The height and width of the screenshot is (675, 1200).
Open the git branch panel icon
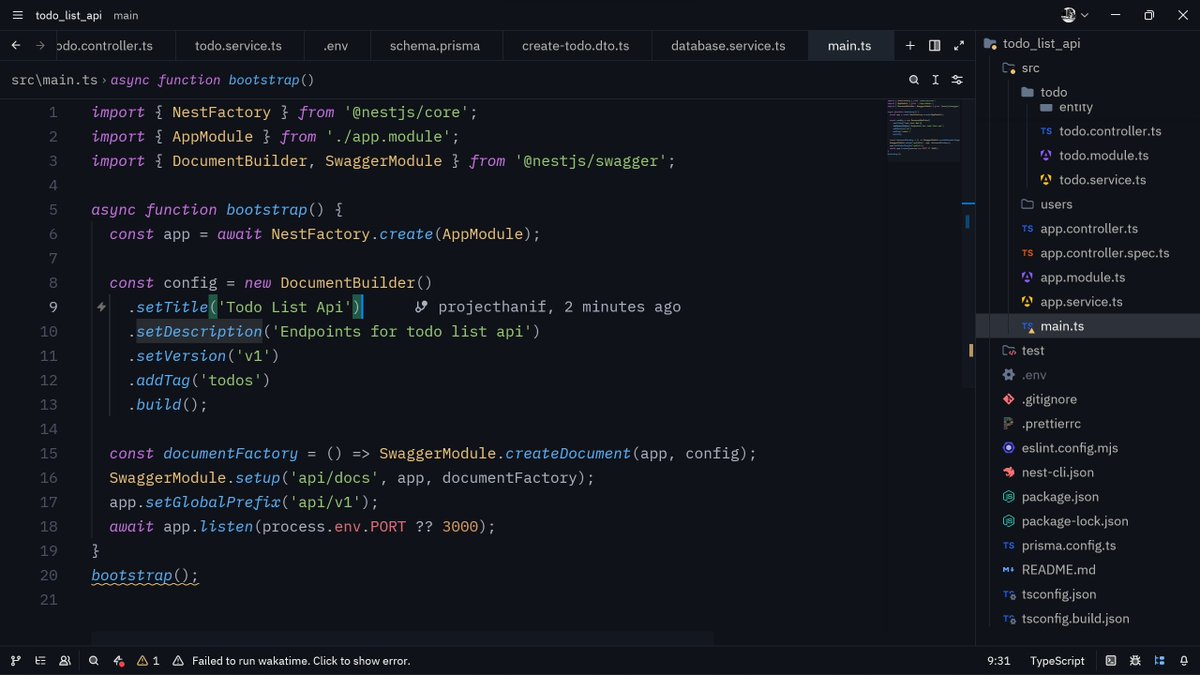[x=15, y=661]
